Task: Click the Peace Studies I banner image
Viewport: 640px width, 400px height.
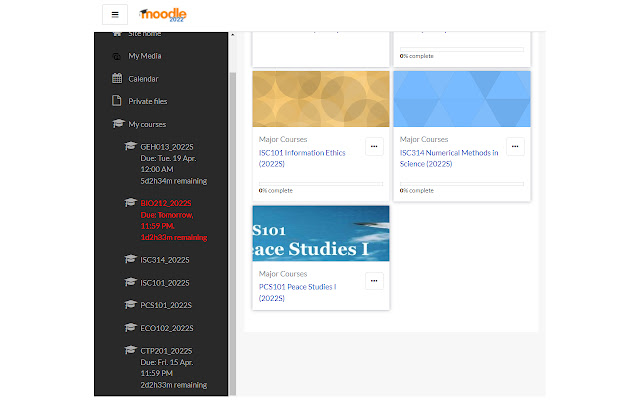Action: pos(321,233)
